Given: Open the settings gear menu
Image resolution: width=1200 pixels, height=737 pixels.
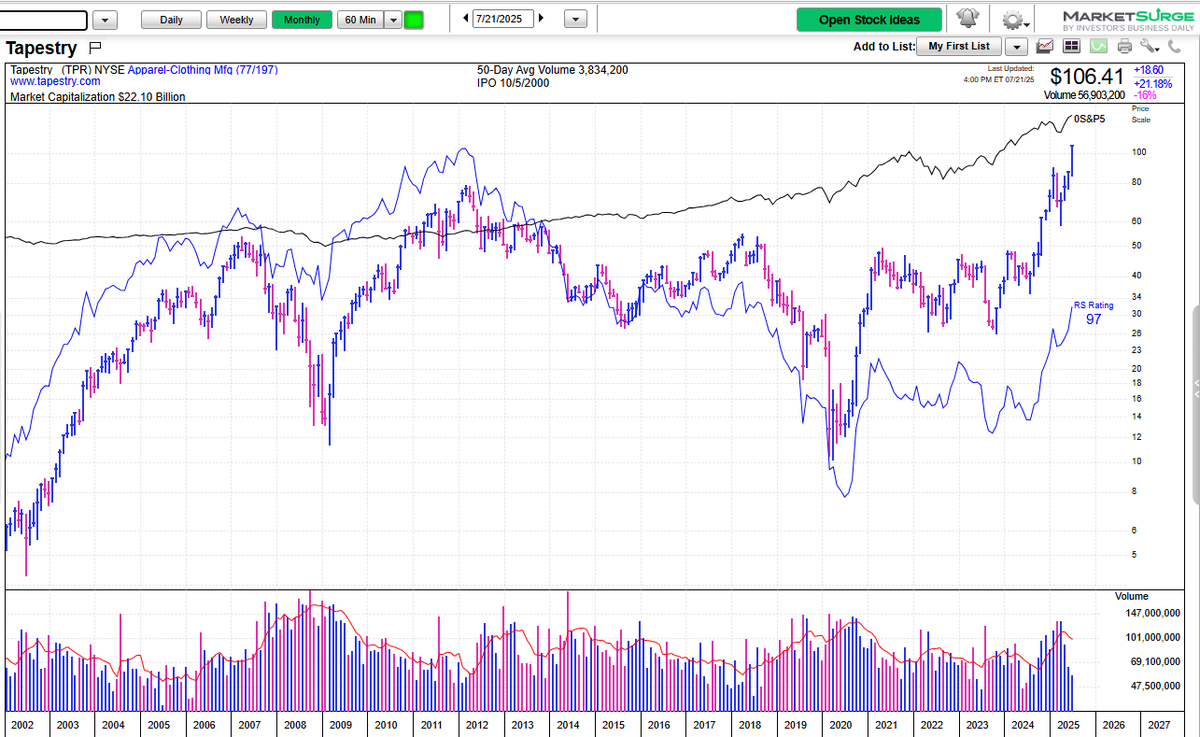Looking at the screenshot, I should click(1016, 20).
